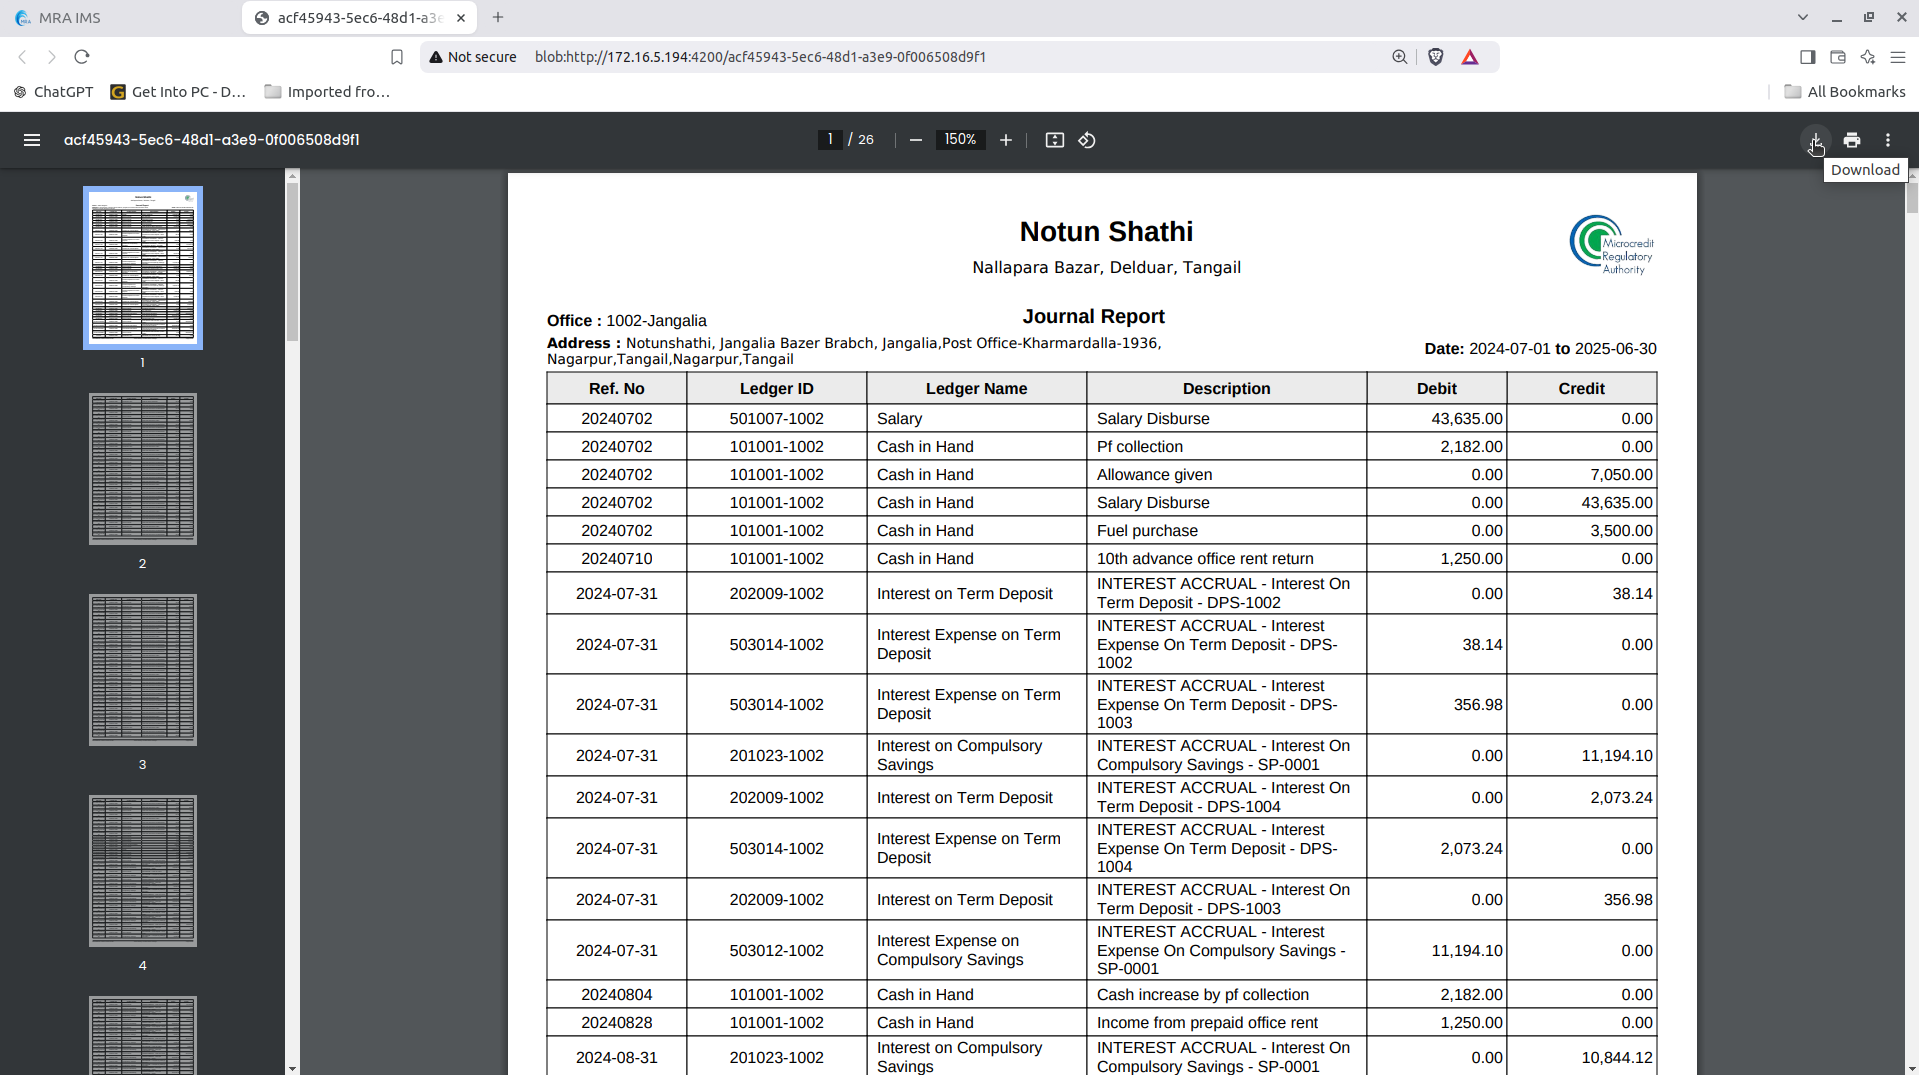Click the 10,844.12 credit value

pyautogui.click(x=1616, y=1058)
